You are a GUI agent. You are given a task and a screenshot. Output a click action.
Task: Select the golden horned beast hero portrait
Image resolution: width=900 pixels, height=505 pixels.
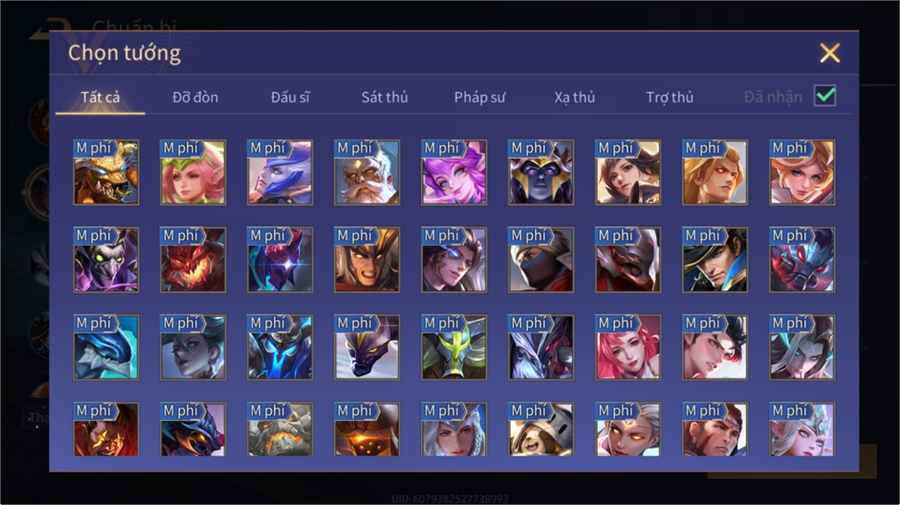tap(106, 172)
